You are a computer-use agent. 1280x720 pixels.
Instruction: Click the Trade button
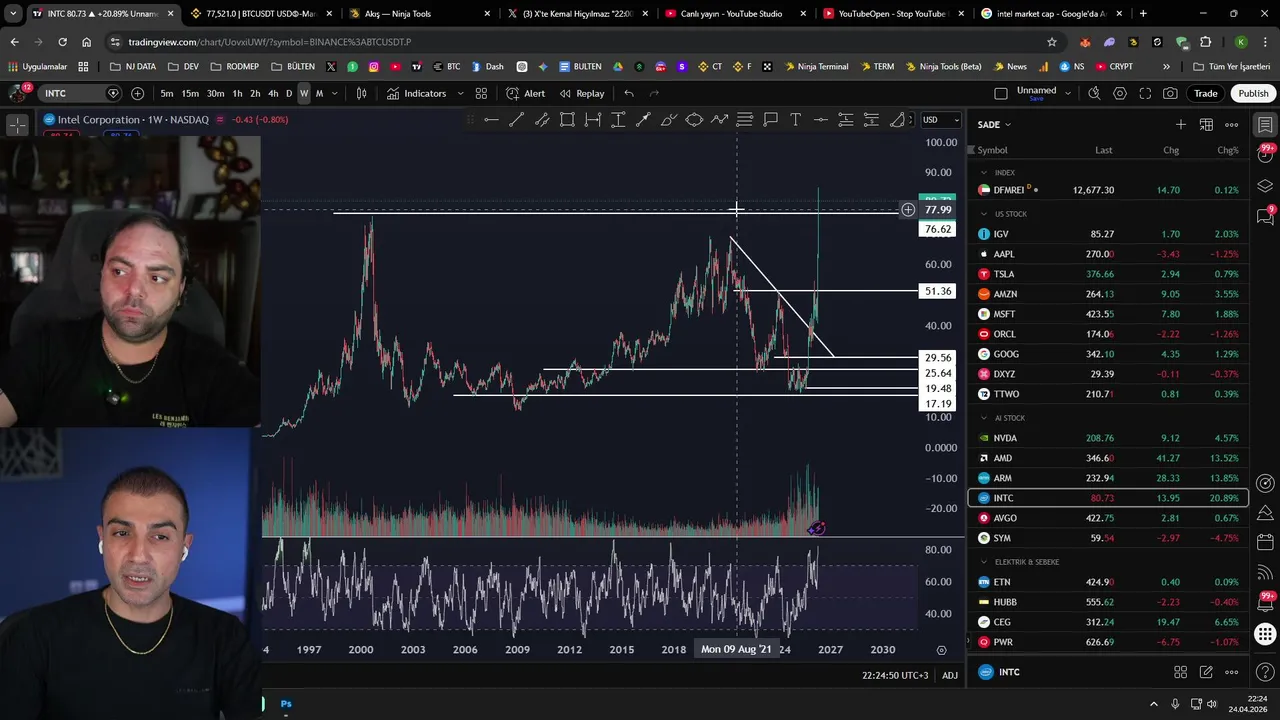click(x=1206, y=93)
